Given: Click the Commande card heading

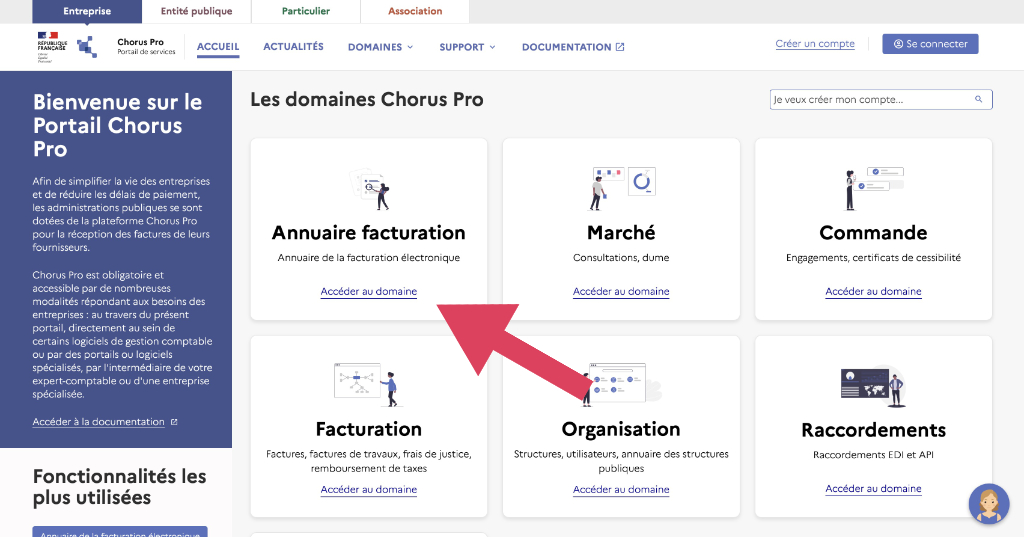Looking at the screenshot, I should [873, 233].
